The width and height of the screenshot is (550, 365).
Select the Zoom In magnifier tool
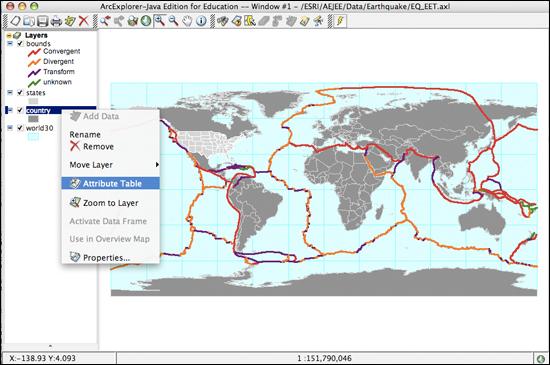(160, 21)
